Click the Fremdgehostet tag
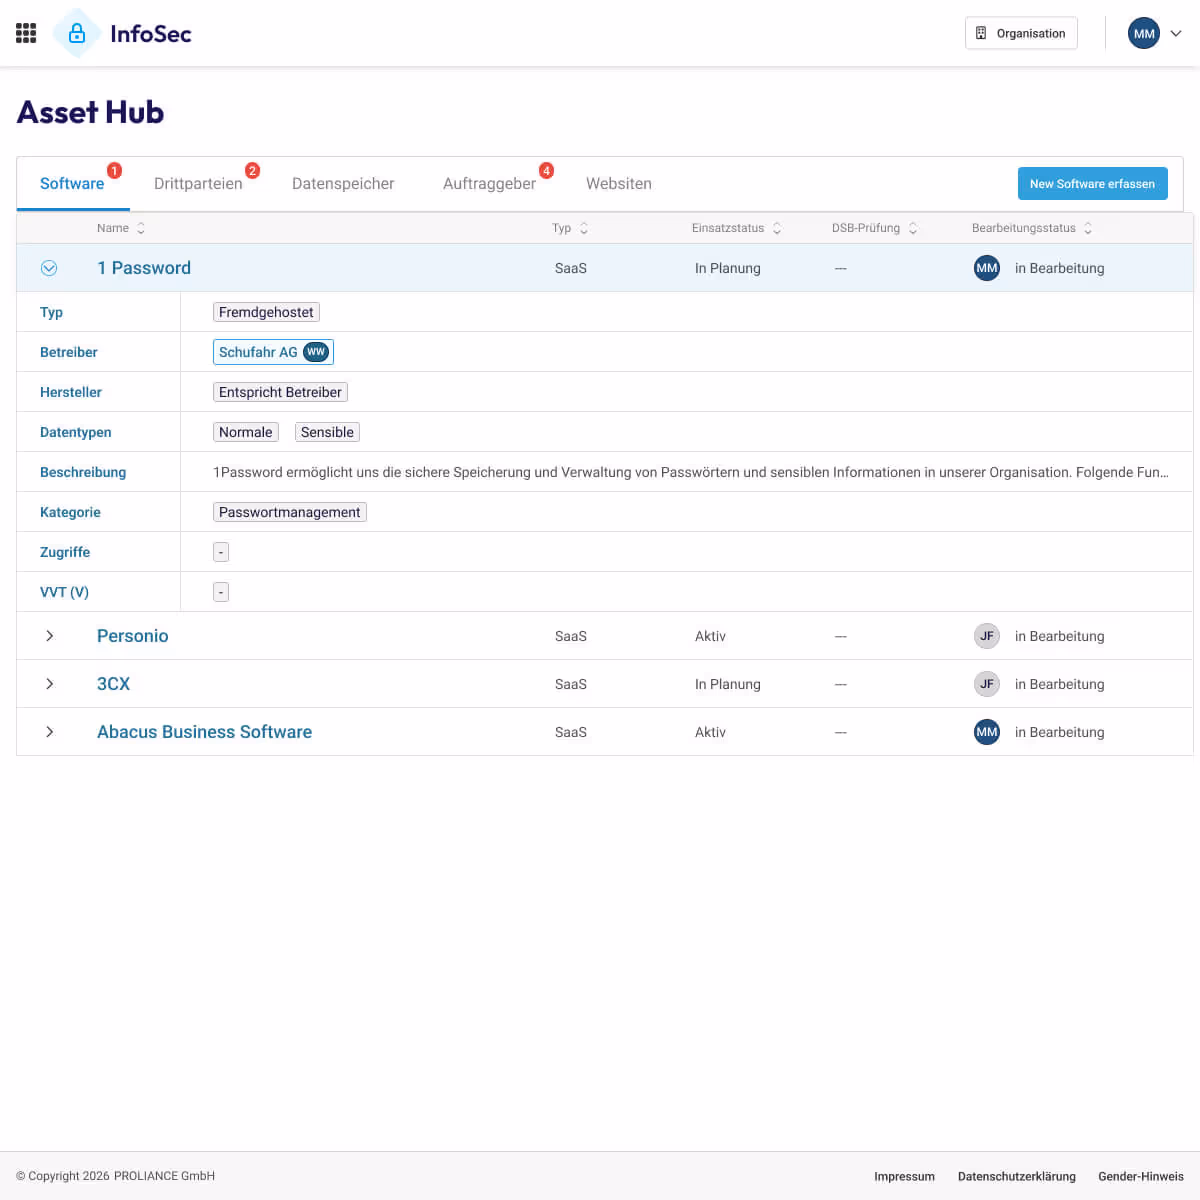Screen dimensions: 1200x1200 (266, 312)
